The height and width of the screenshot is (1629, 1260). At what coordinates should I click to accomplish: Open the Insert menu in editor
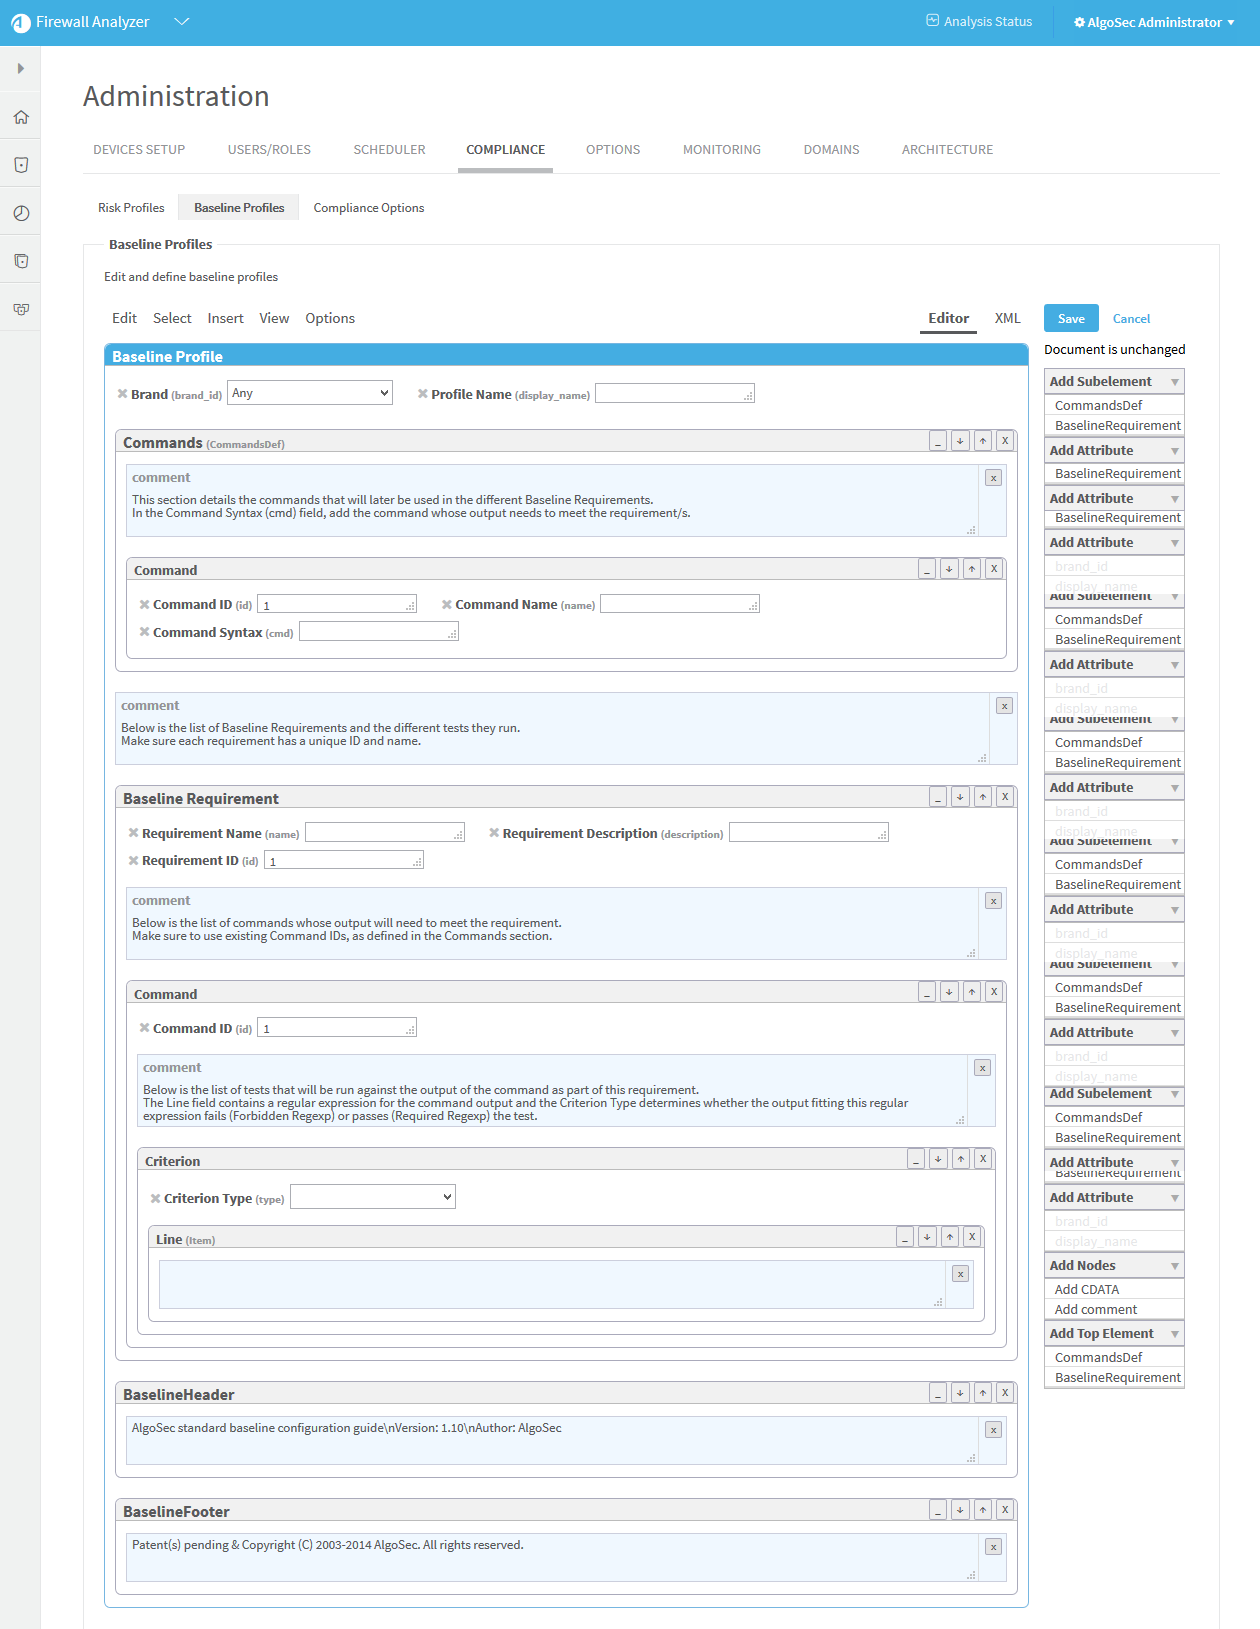pos(225,318)
